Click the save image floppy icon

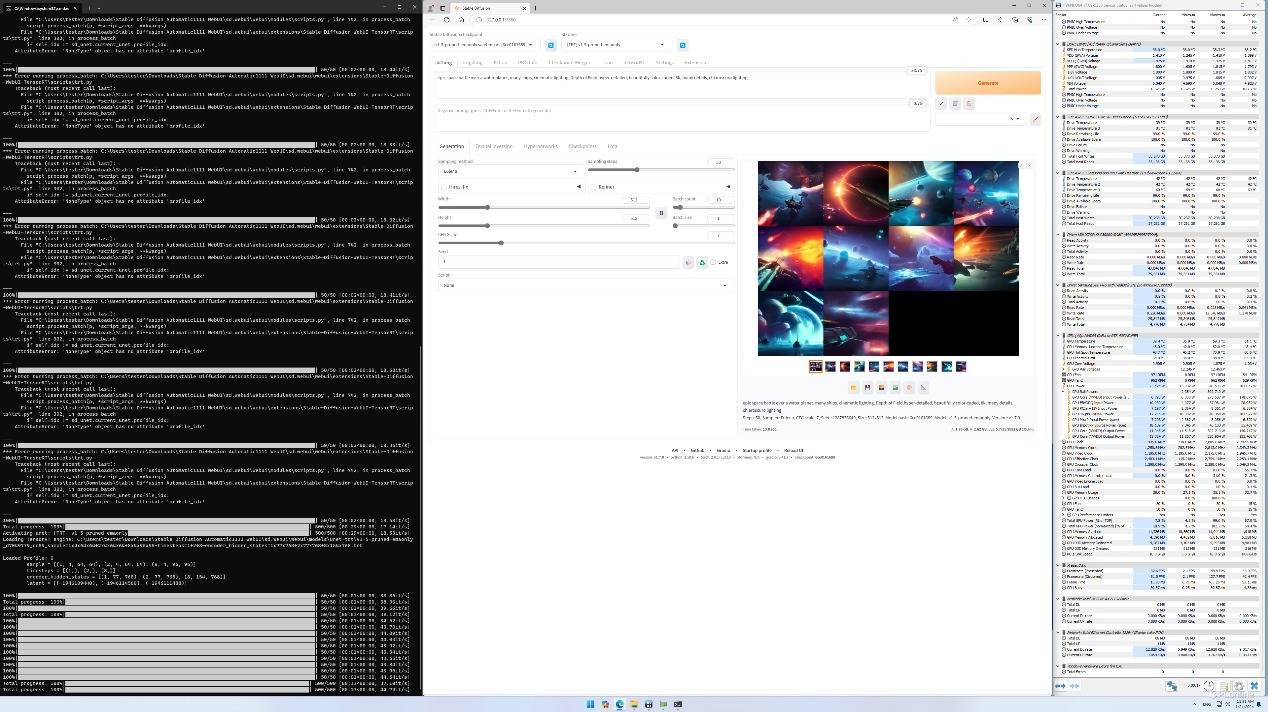click(x=867, y=387)
